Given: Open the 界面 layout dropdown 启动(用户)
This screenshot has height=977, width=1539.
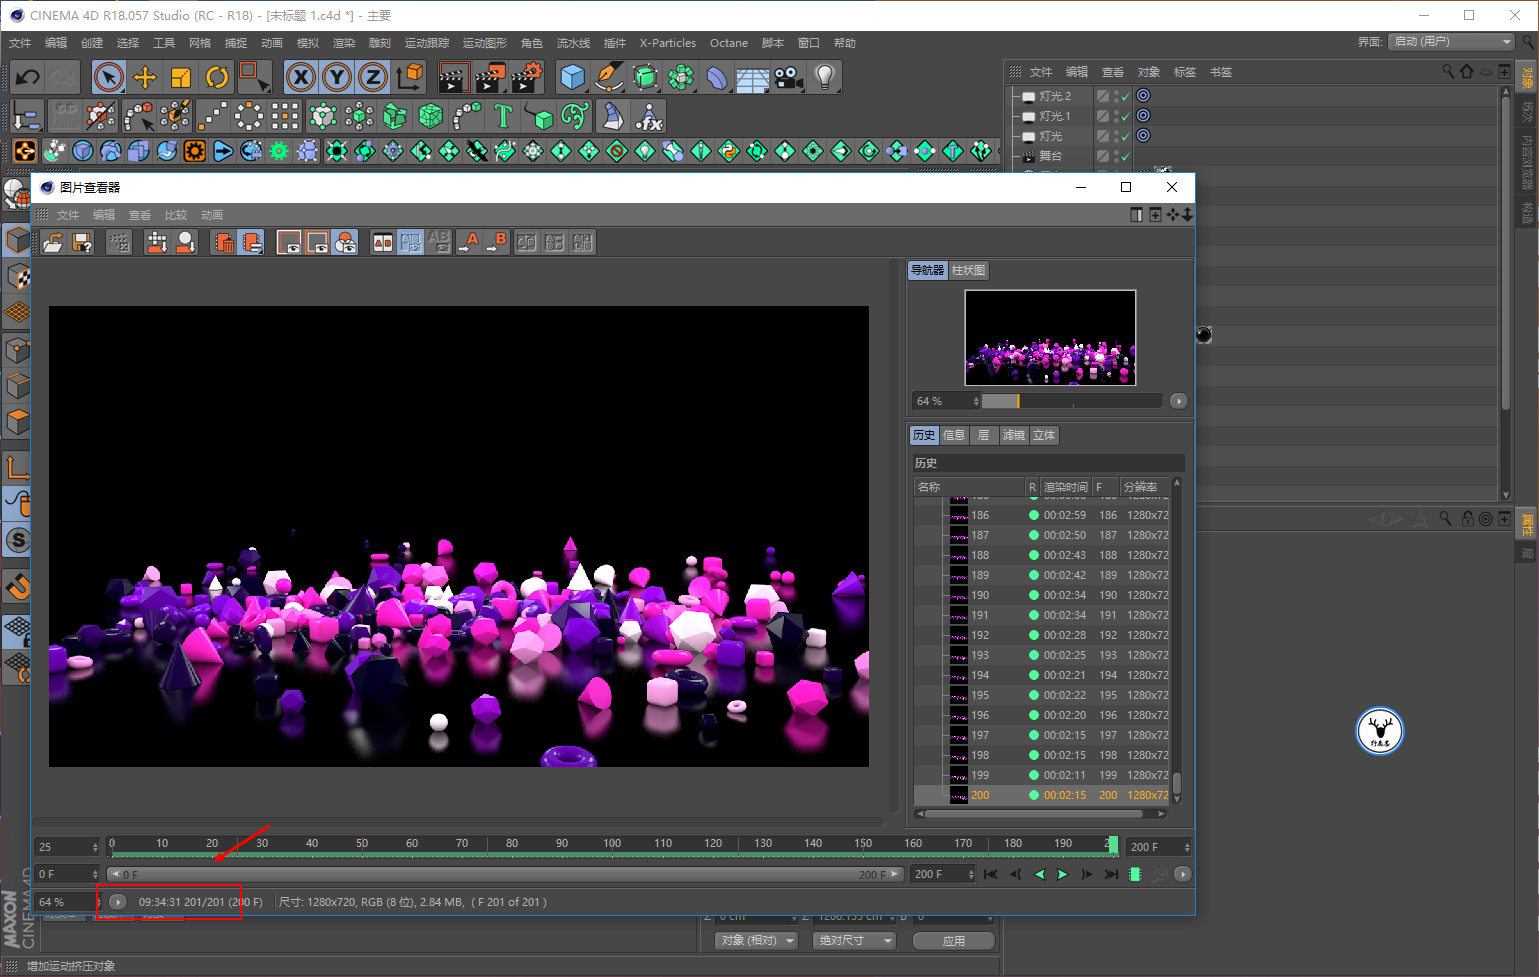Looking at the screenshot, I should coord(1451,42).
